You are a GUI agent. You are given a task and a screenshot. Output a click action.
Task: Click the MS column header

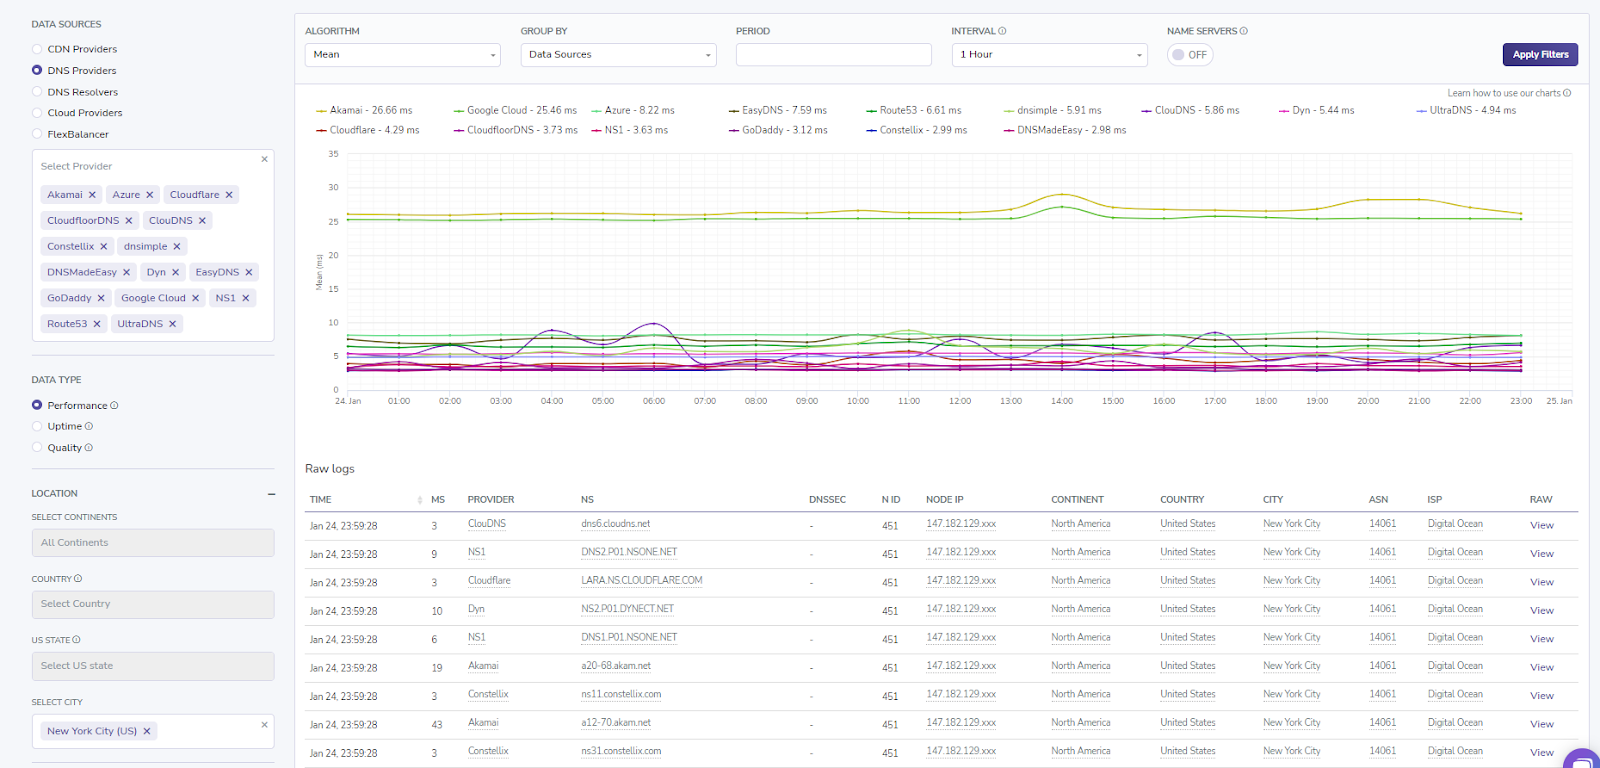tap(438, 499)
